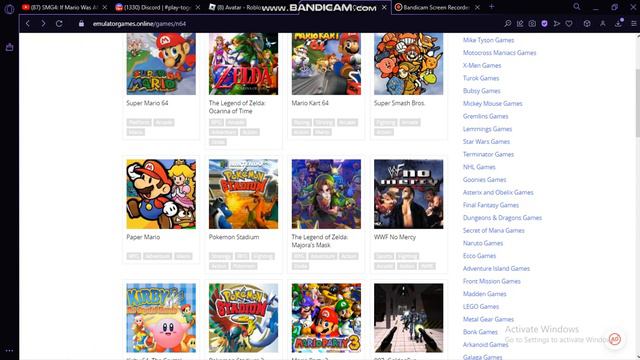640x360 pixels.
Task: Open Terminator Games category
Action: (488, 154)
